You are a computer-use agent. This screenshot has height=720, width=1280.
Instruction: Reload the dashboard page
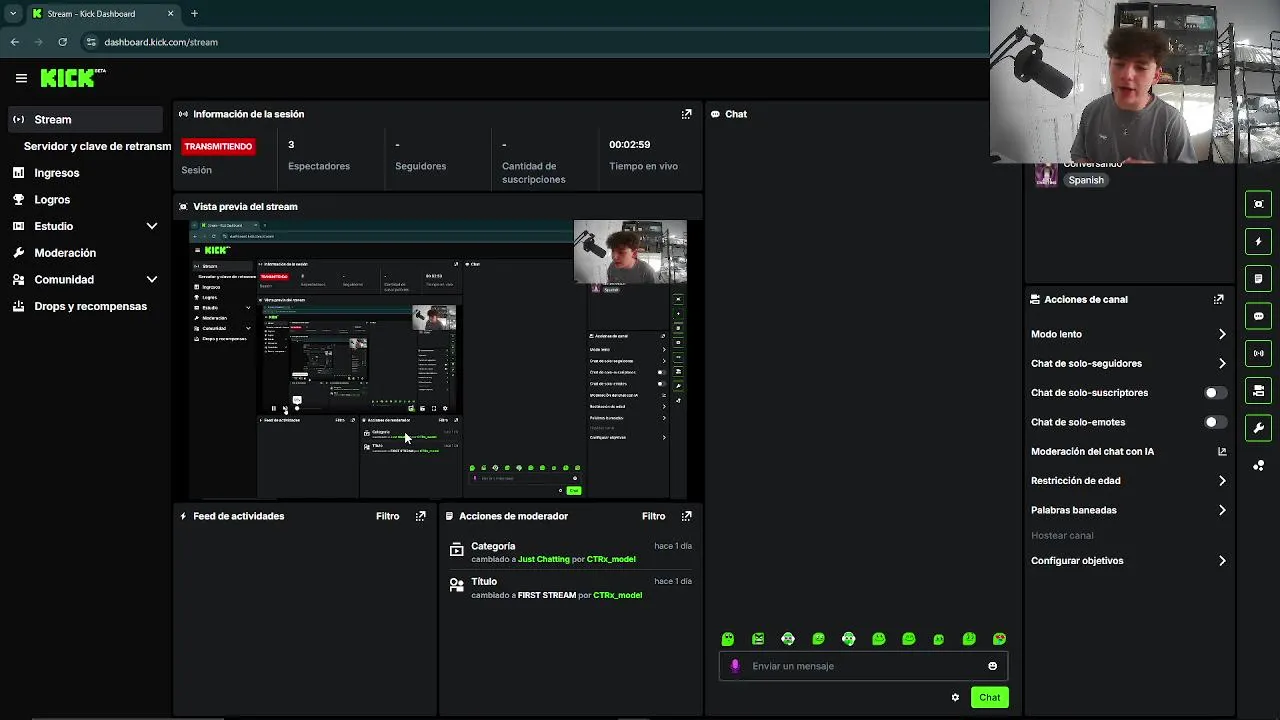pos(62,42)
